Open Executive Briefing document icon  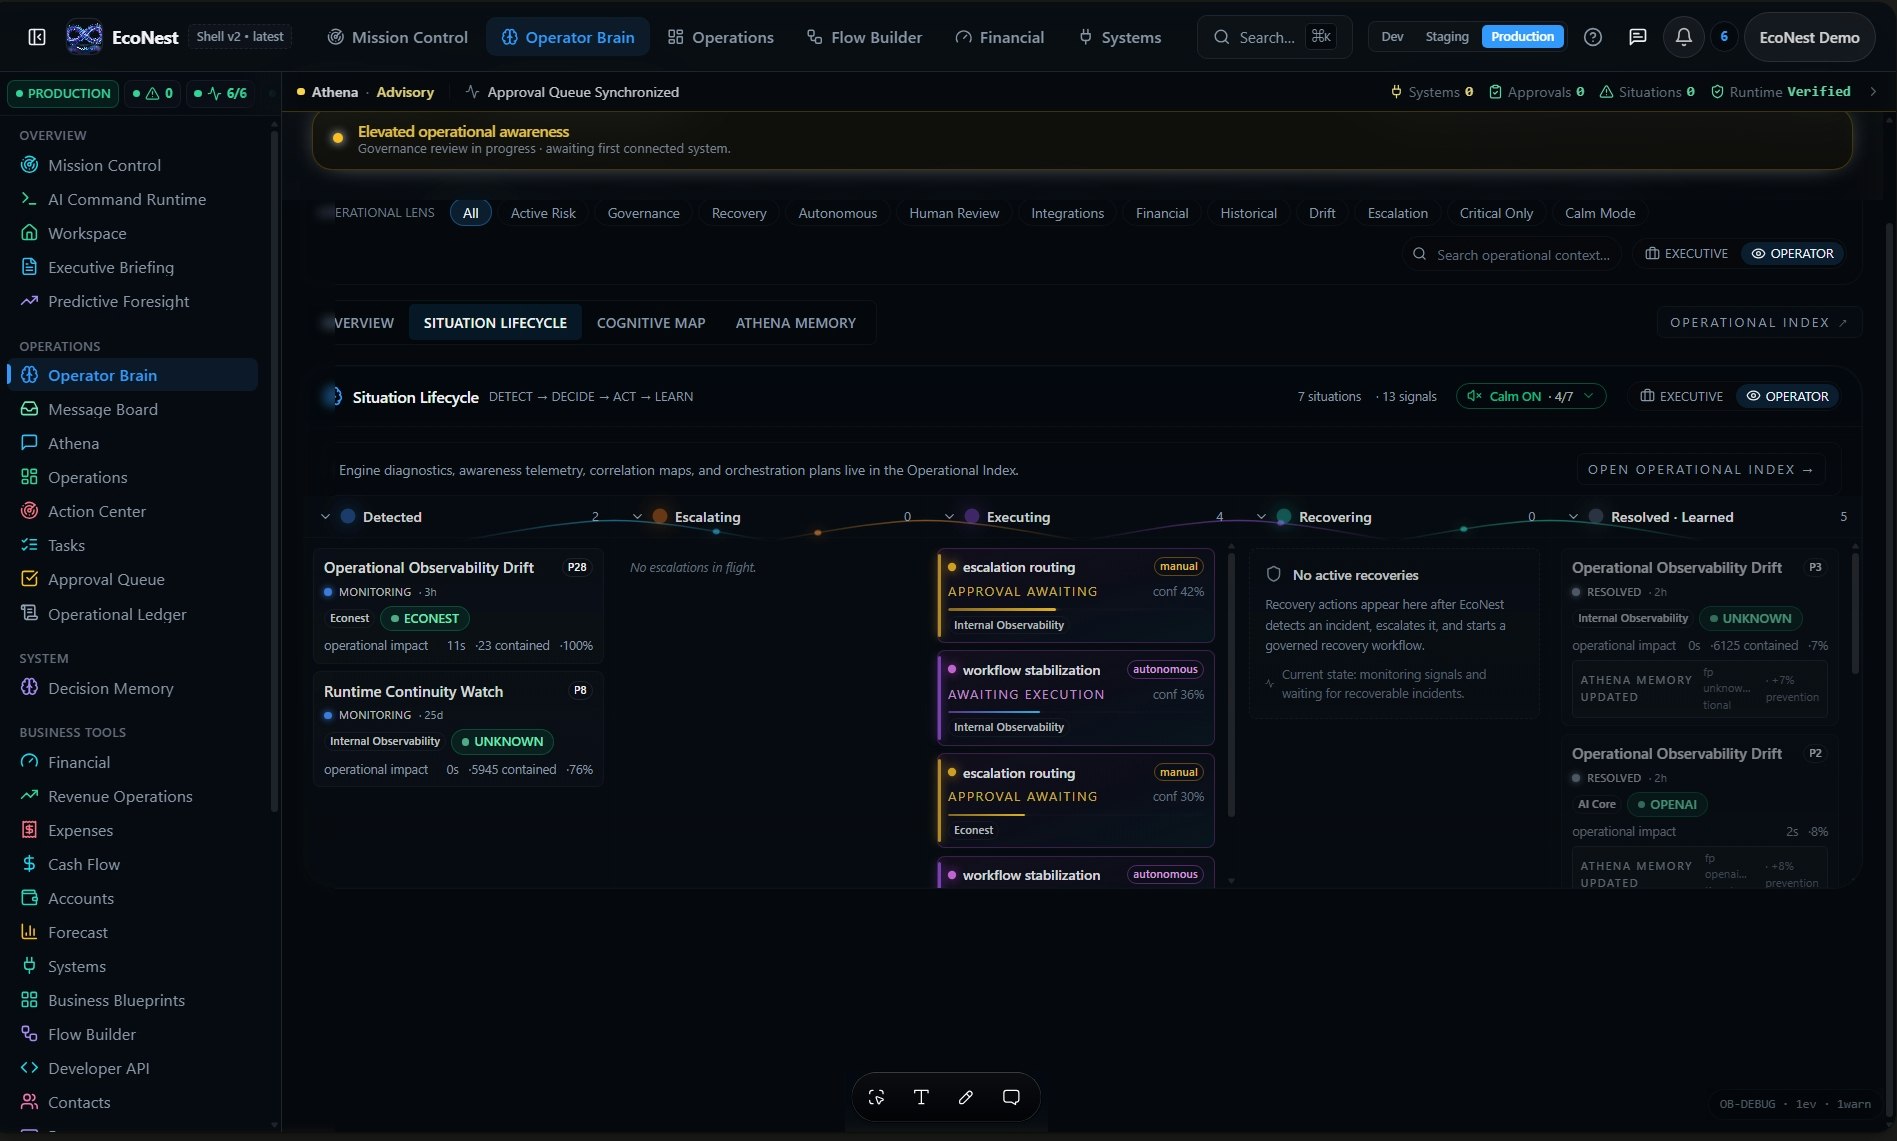point(30,267)
